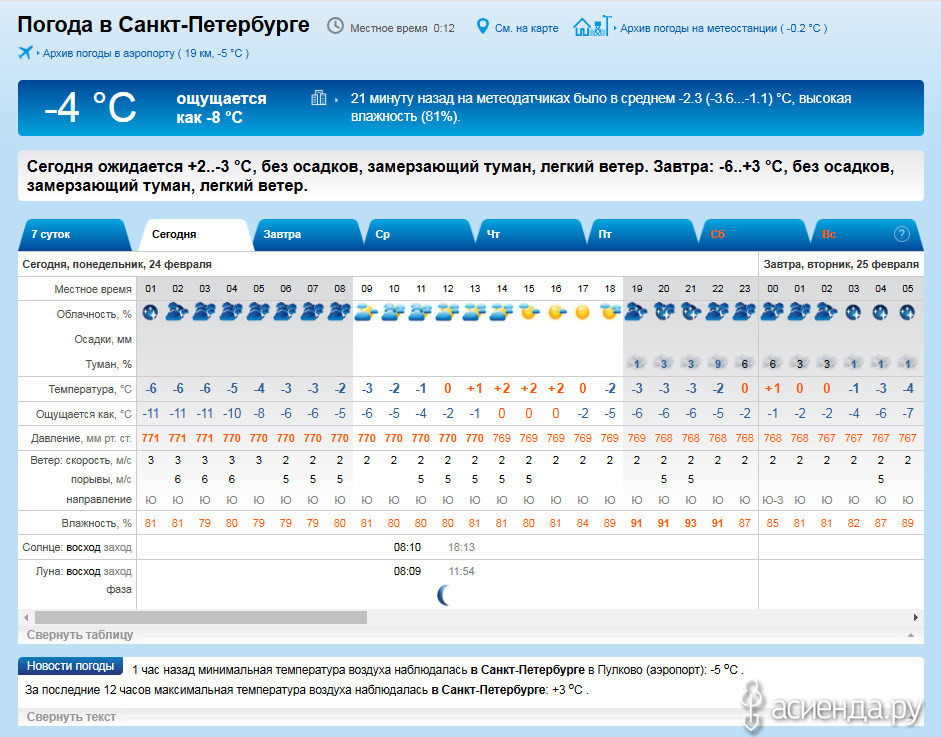Click the airplane icon for airport archive
The width and height of the screenshot is (941, 737).
click(26, 53)
